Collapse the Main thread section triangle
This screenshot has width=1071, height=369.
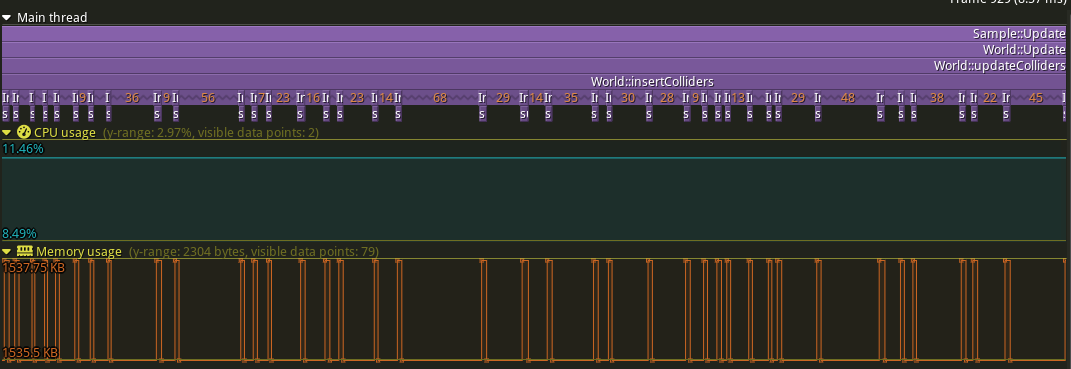7,18
